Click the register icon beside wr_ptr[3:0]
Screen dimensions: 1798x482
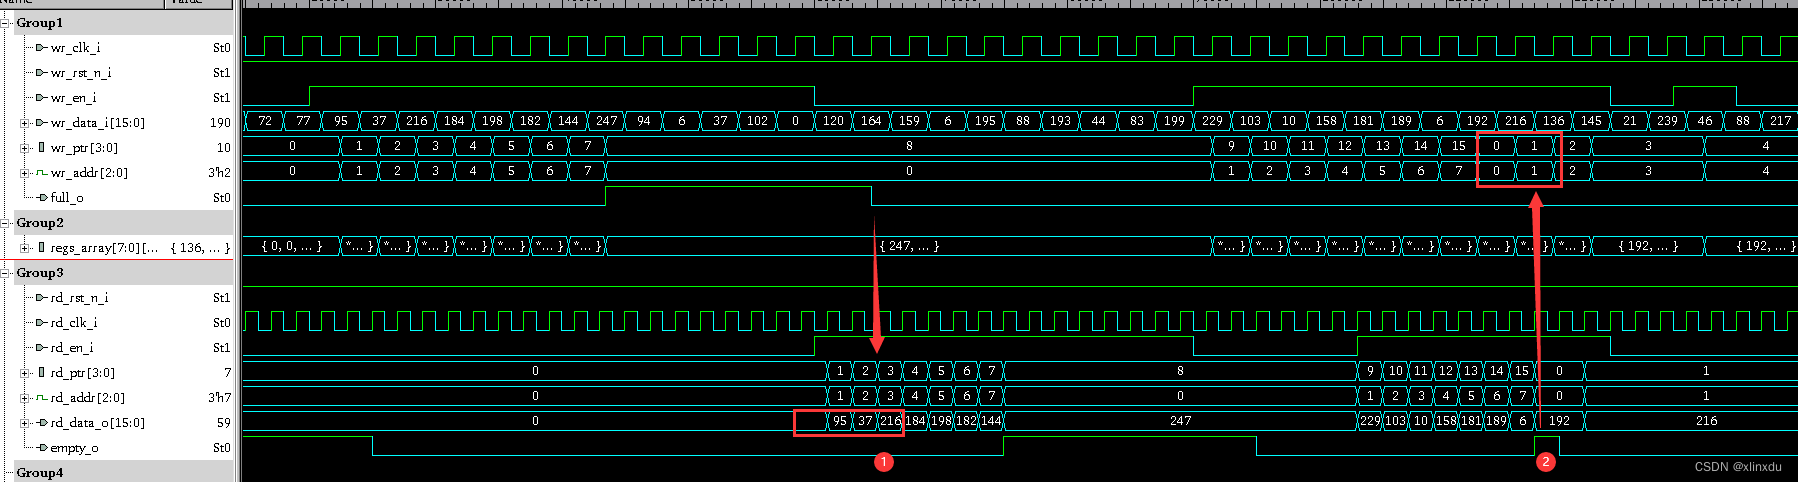[x=41, y=147]
